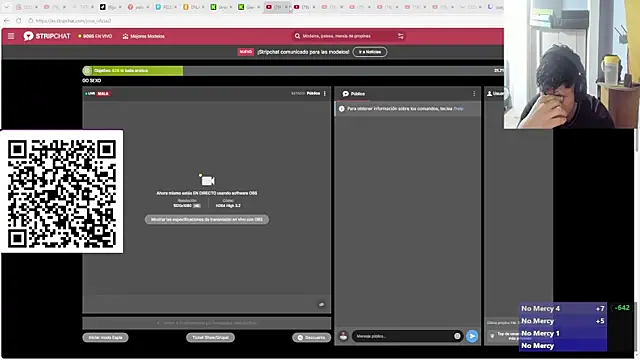
Task: Focus the models search field
Action: pyautogui.click(x=347, y=36)
